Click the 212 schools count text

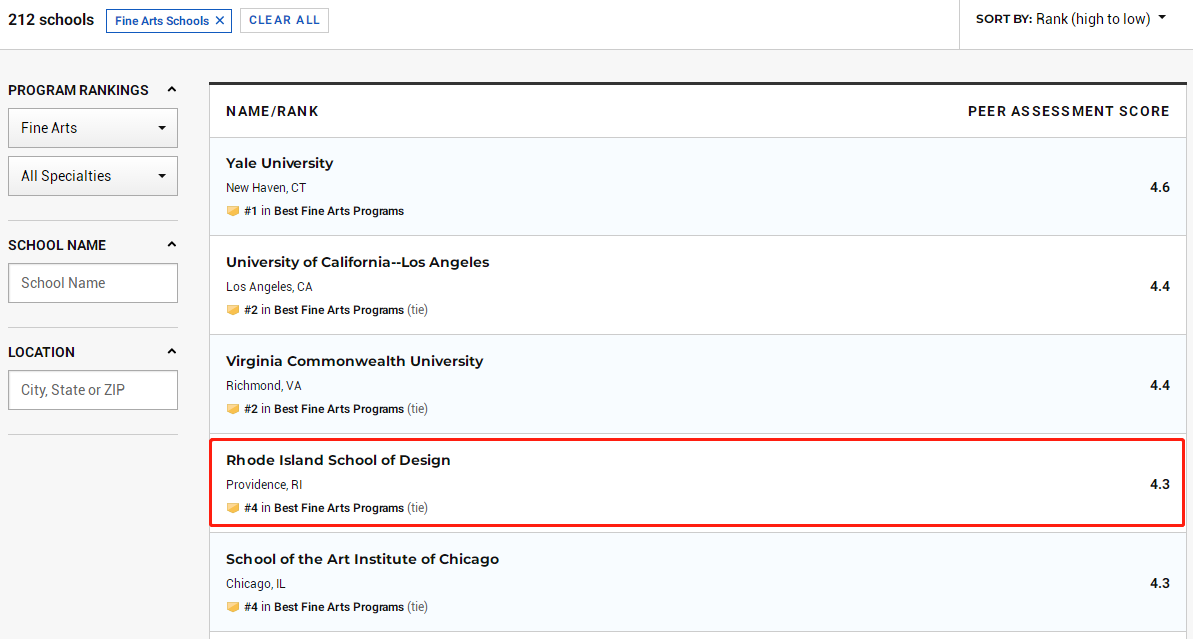coord(51,20)
